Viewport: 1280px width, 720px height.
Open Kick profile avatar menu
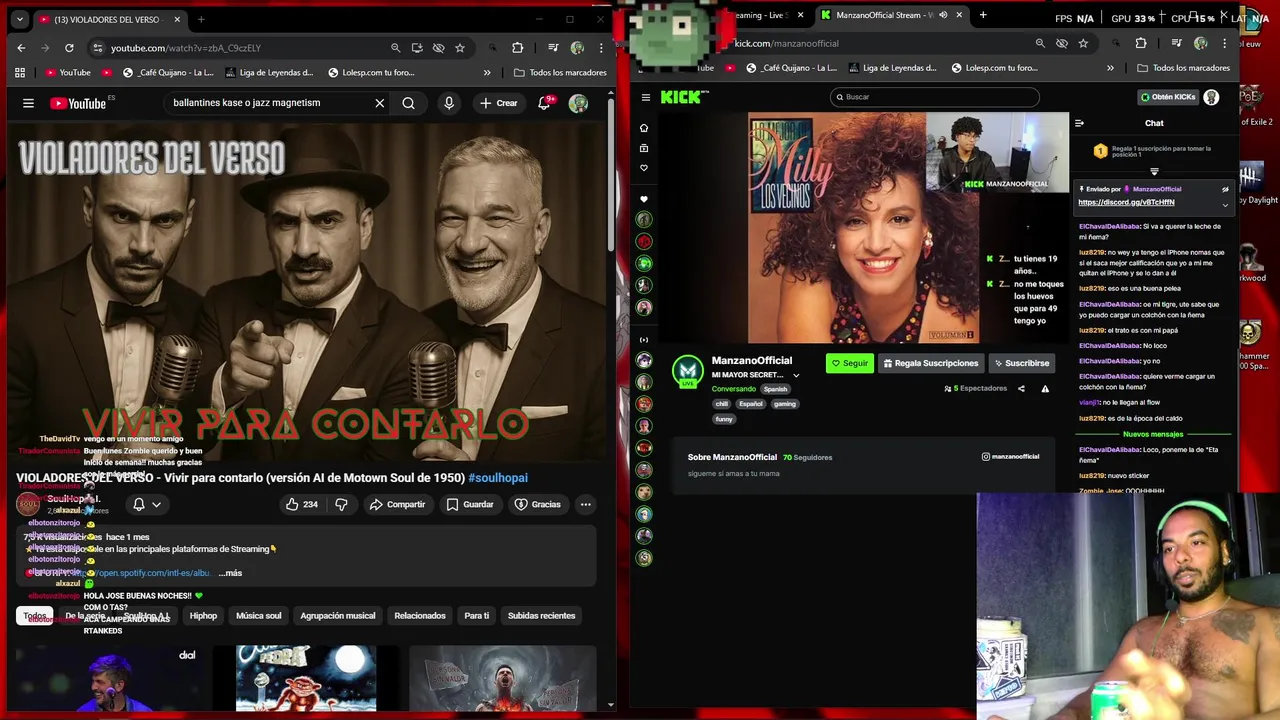(x=1211, y=97)
